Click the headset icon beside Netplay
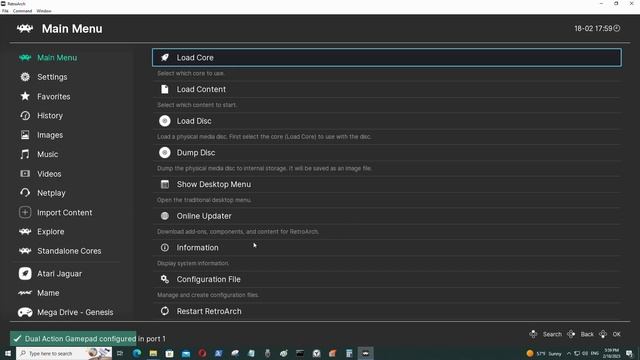This screenshot has width=640, height=360. [x=25, y=193]
